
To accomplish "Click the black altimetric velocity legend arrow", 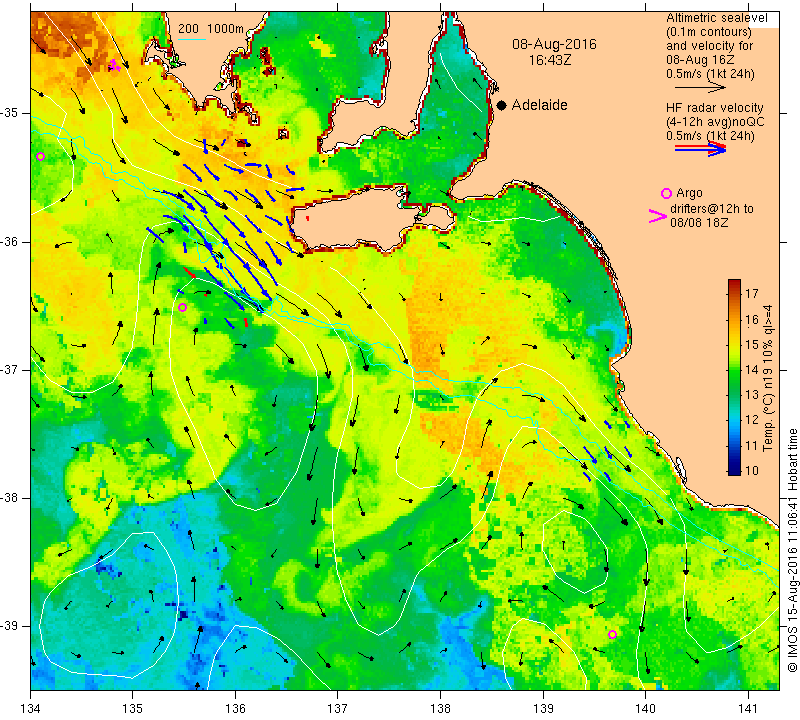I will pyautogui.click(x=700, y=88).
